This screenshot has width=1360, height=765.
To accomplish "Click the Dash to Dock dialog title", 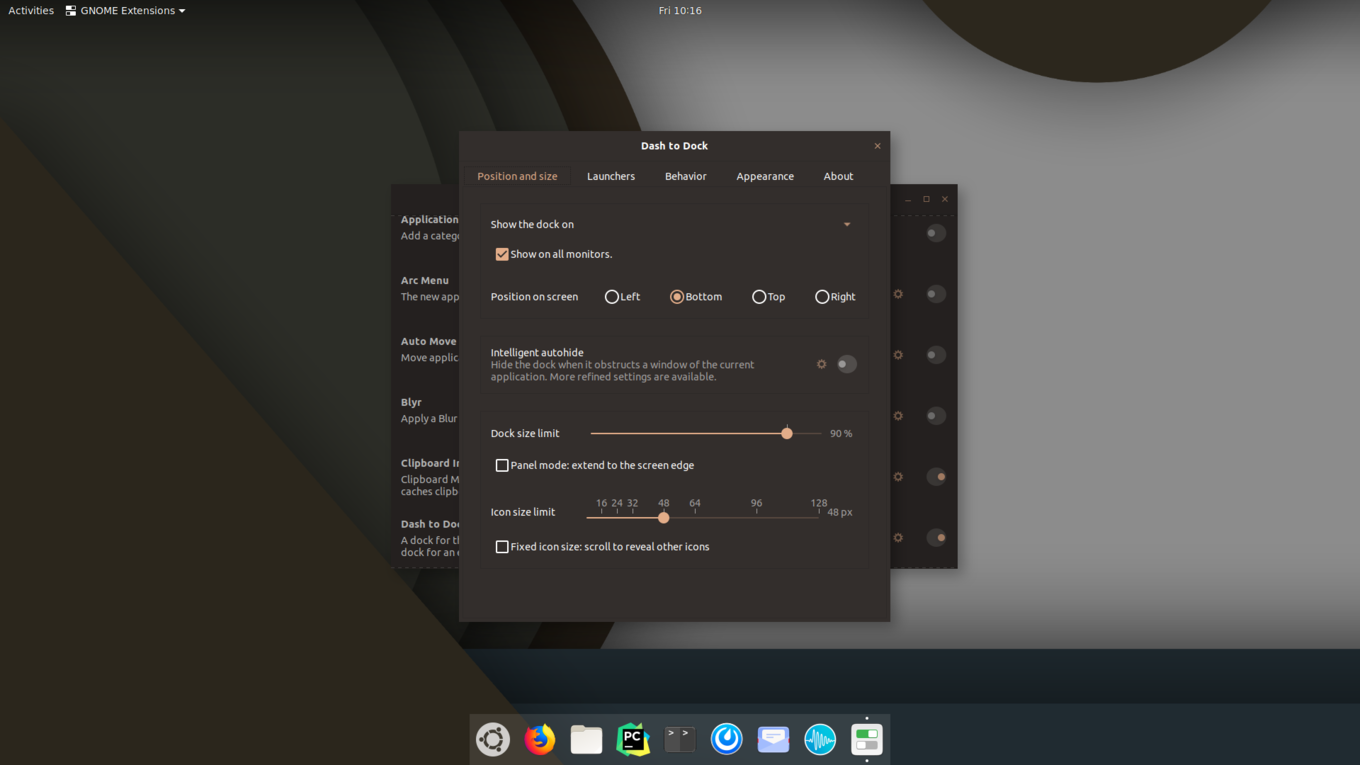I will point(674,146).
